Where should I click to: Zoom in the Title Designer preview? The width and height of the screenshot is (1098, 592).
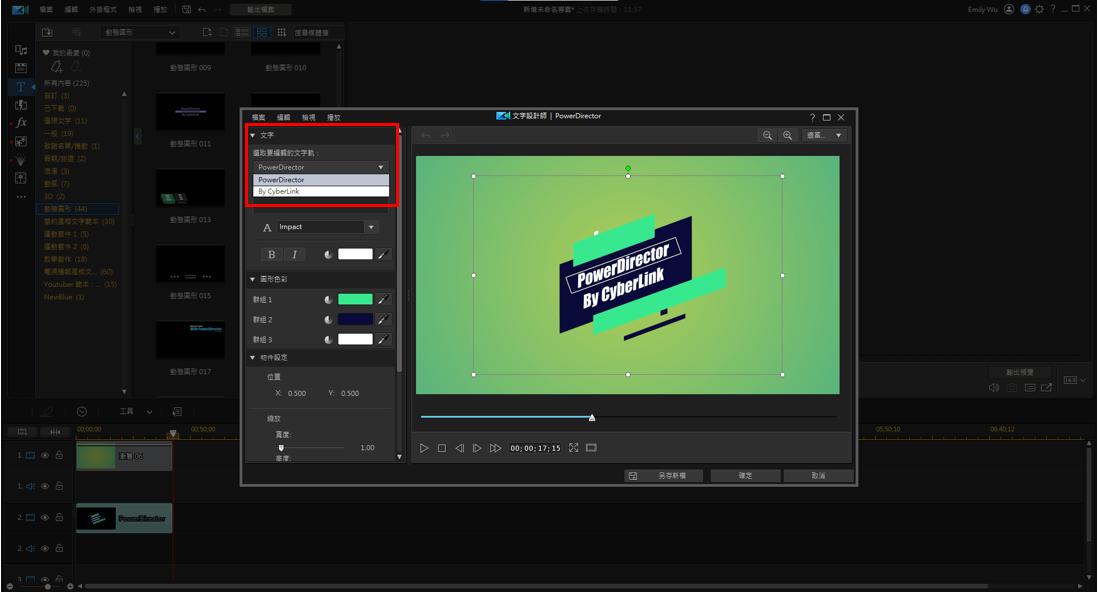[788, 135]
